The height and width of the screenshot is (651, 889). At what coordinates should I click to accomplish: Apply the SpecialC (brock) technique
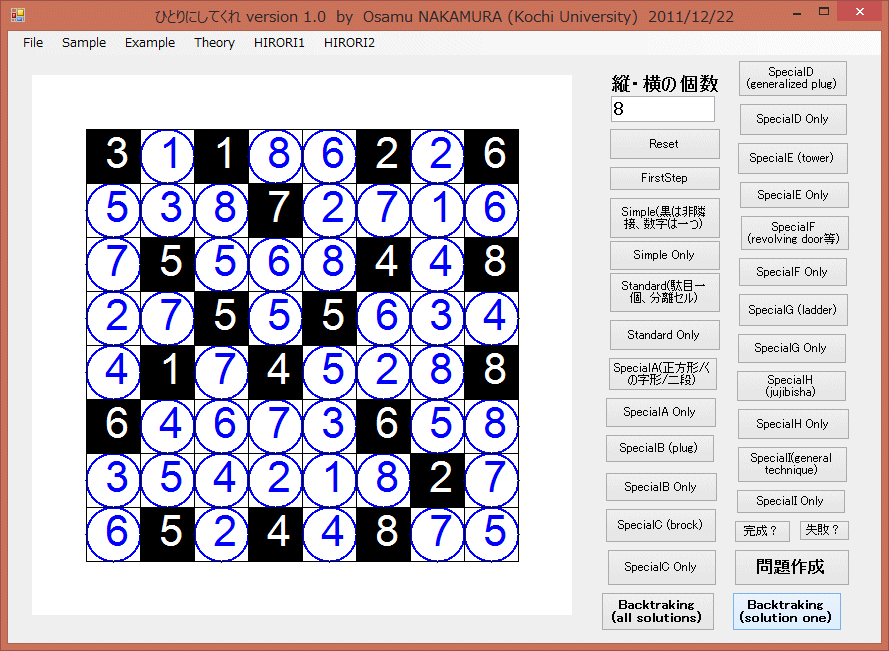(661, 525)
